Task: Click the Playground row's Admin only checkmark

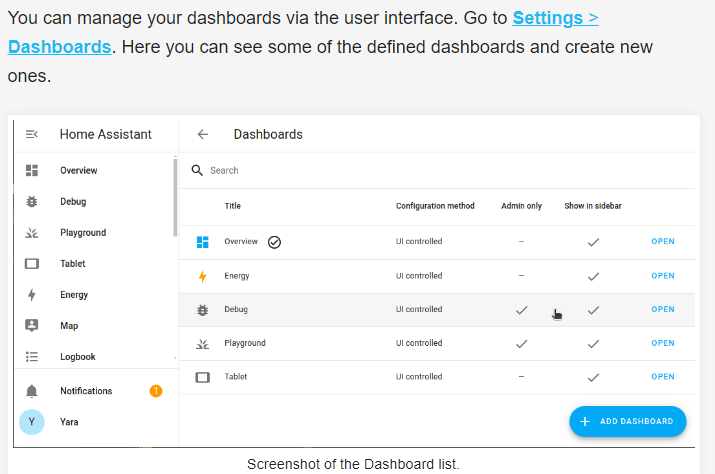Action: point(522,344)
